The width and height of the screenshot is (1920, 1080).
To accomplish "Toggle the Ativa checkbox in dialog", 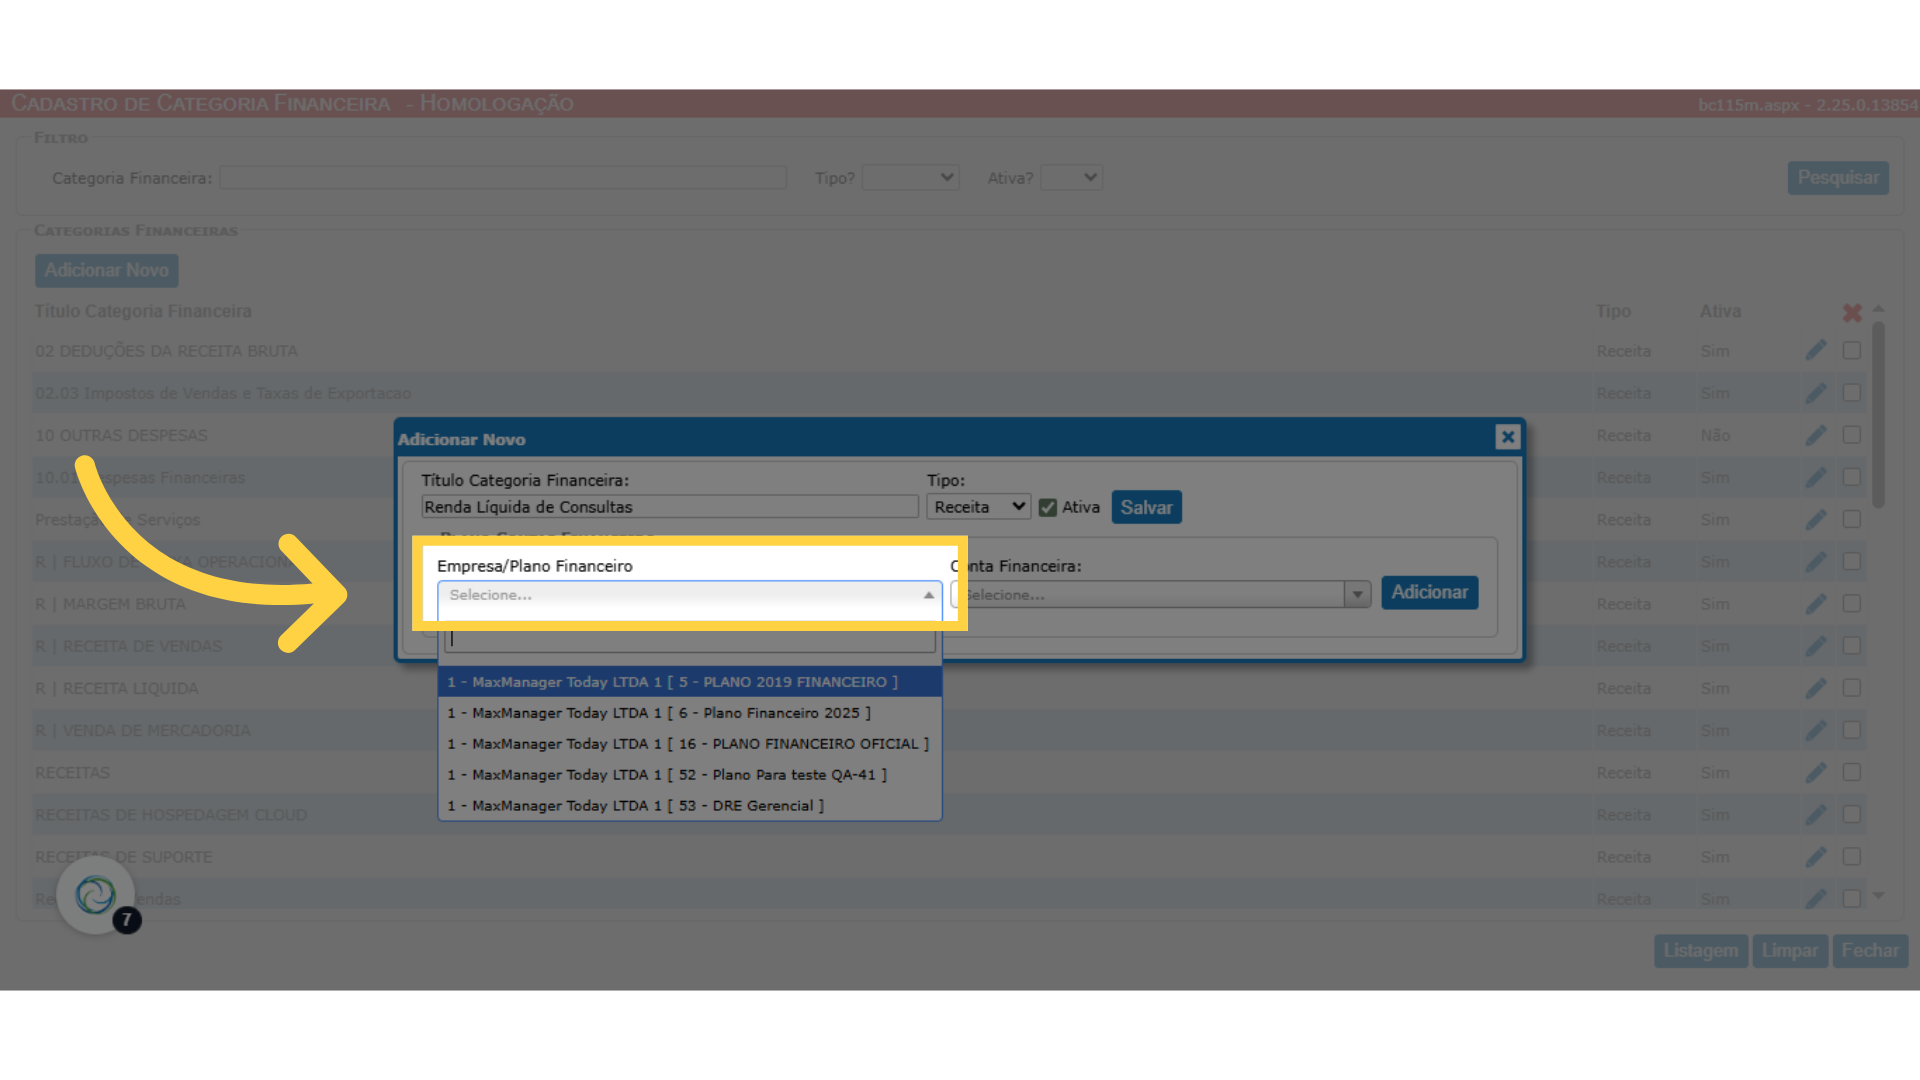I will click(x=1048, y=507).
